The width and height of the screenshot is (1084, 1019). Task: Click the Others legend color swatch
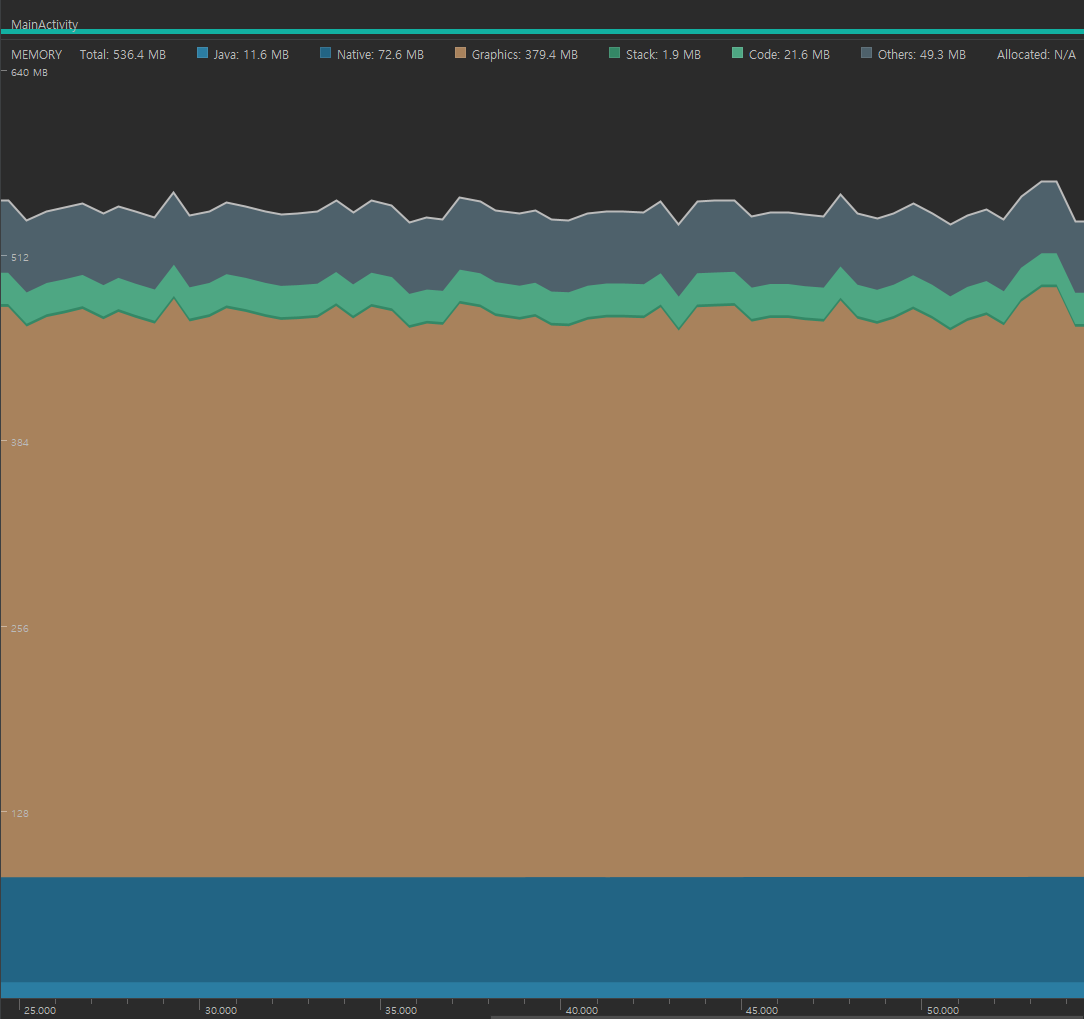click(x=866, y=53)
